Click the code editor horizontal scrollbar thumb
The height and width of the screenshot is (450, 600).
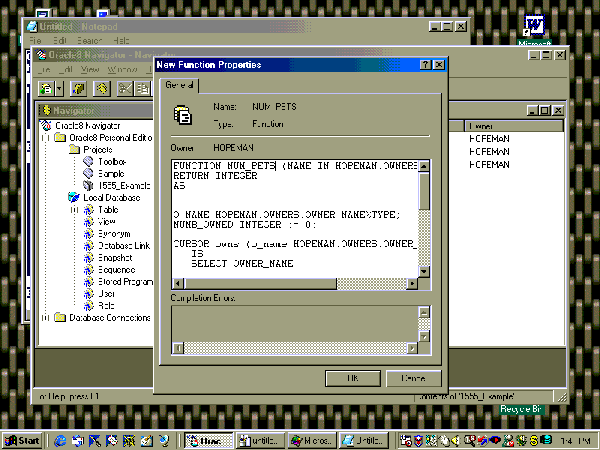coord(260,284)
